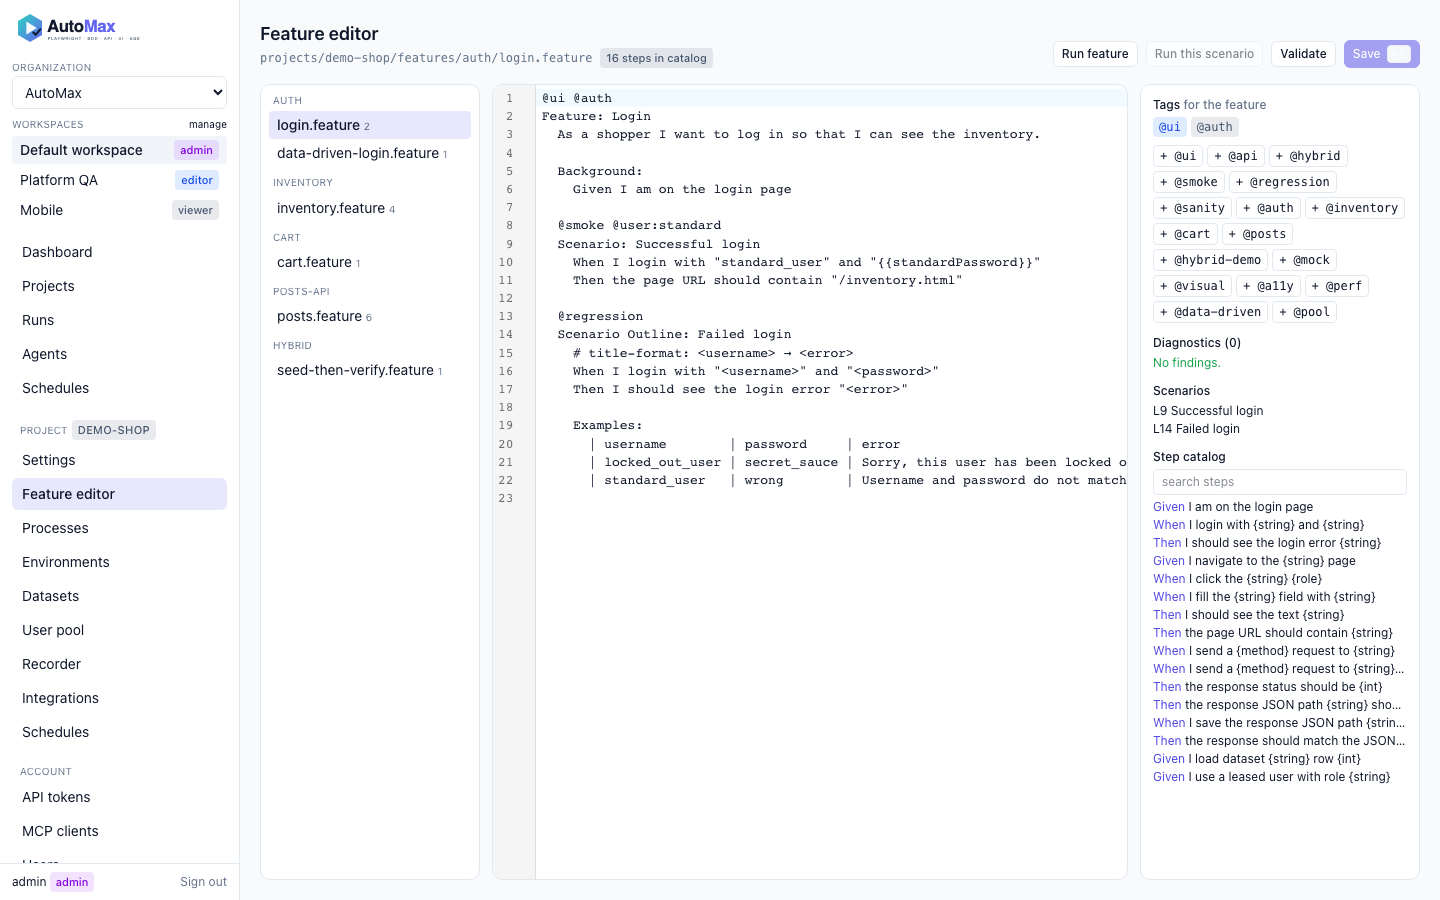Click editor line 9 Scenario: Successful login
This screenshot has height=900, width=1440.
[658, 244]
